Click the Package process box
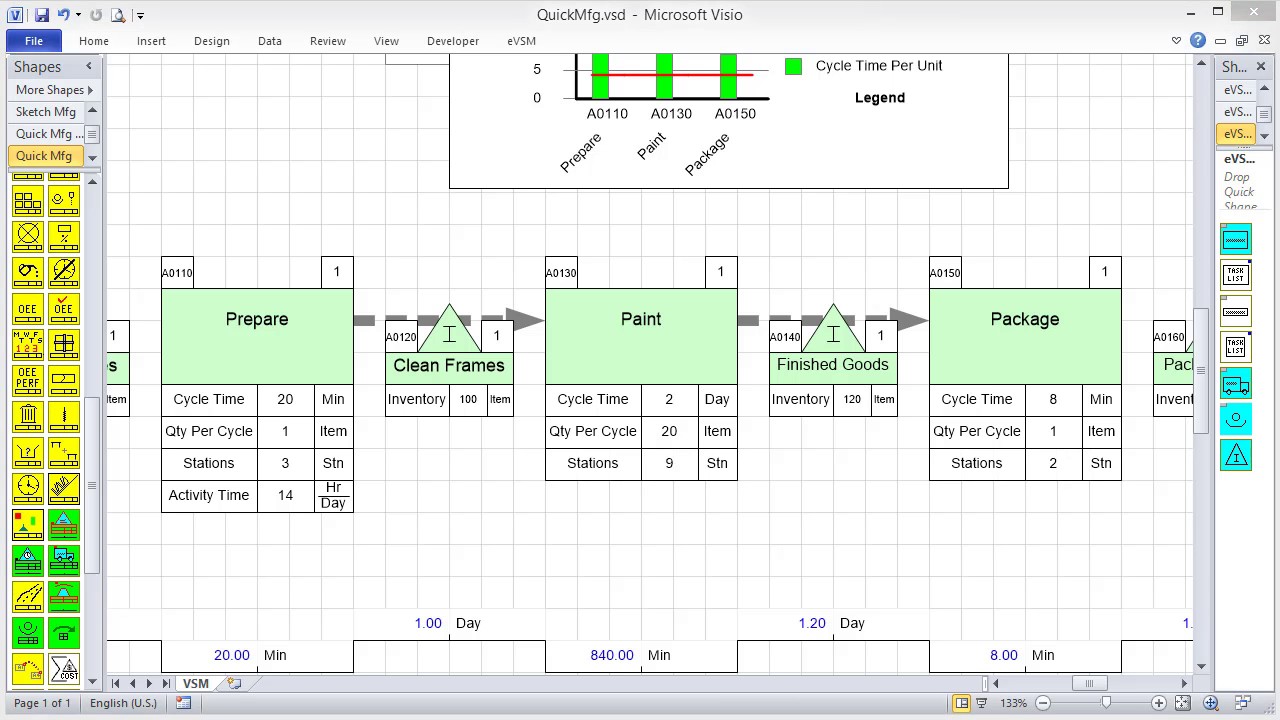1280x720 pixels. point(1025,336)
